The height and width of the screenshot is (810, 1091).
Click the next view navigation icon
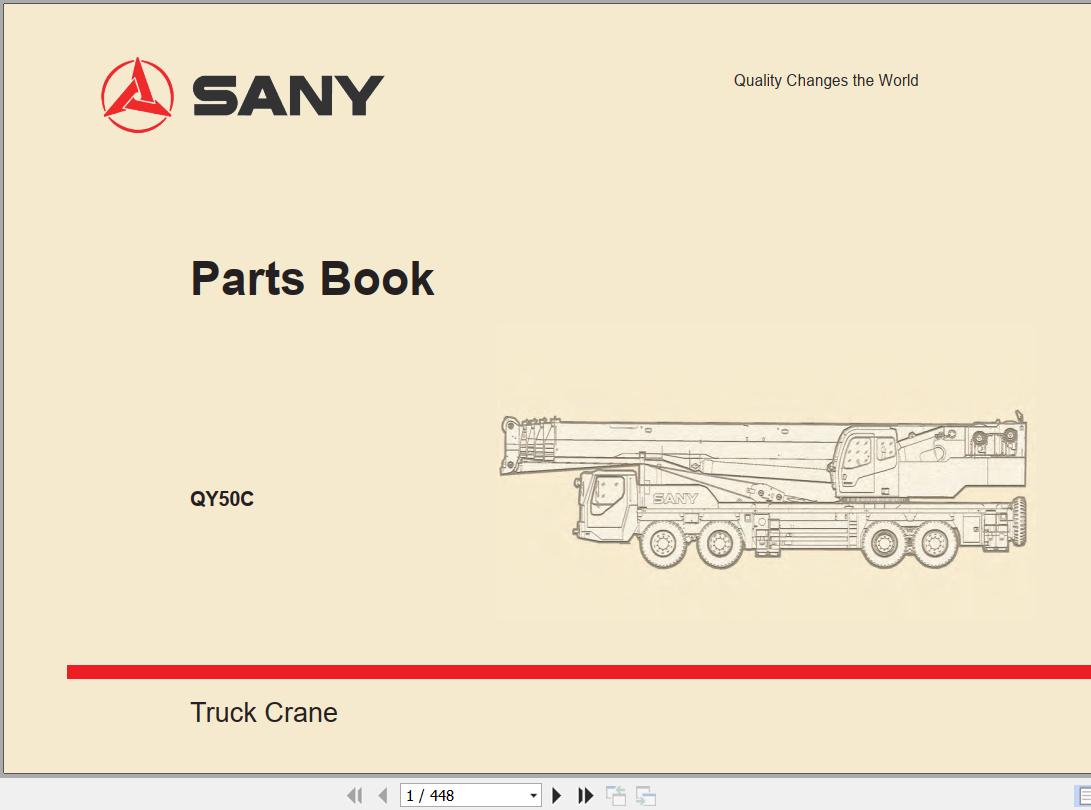coord(646,795)
